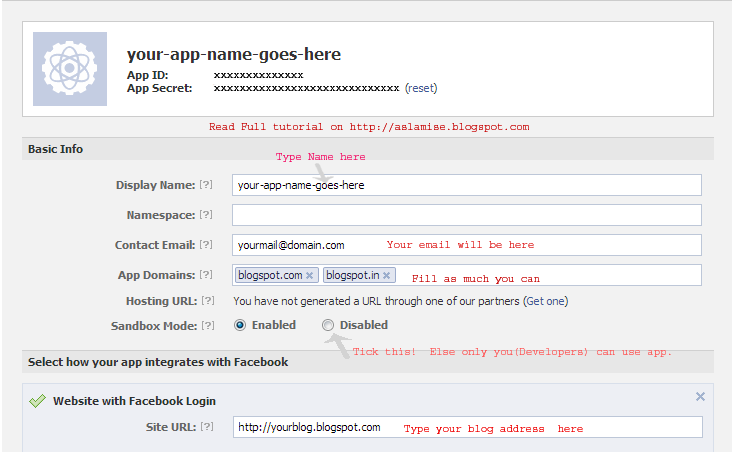Screen dimensions: 732x452
Task: Click the App ID label
Action: [x=148, y=75]
